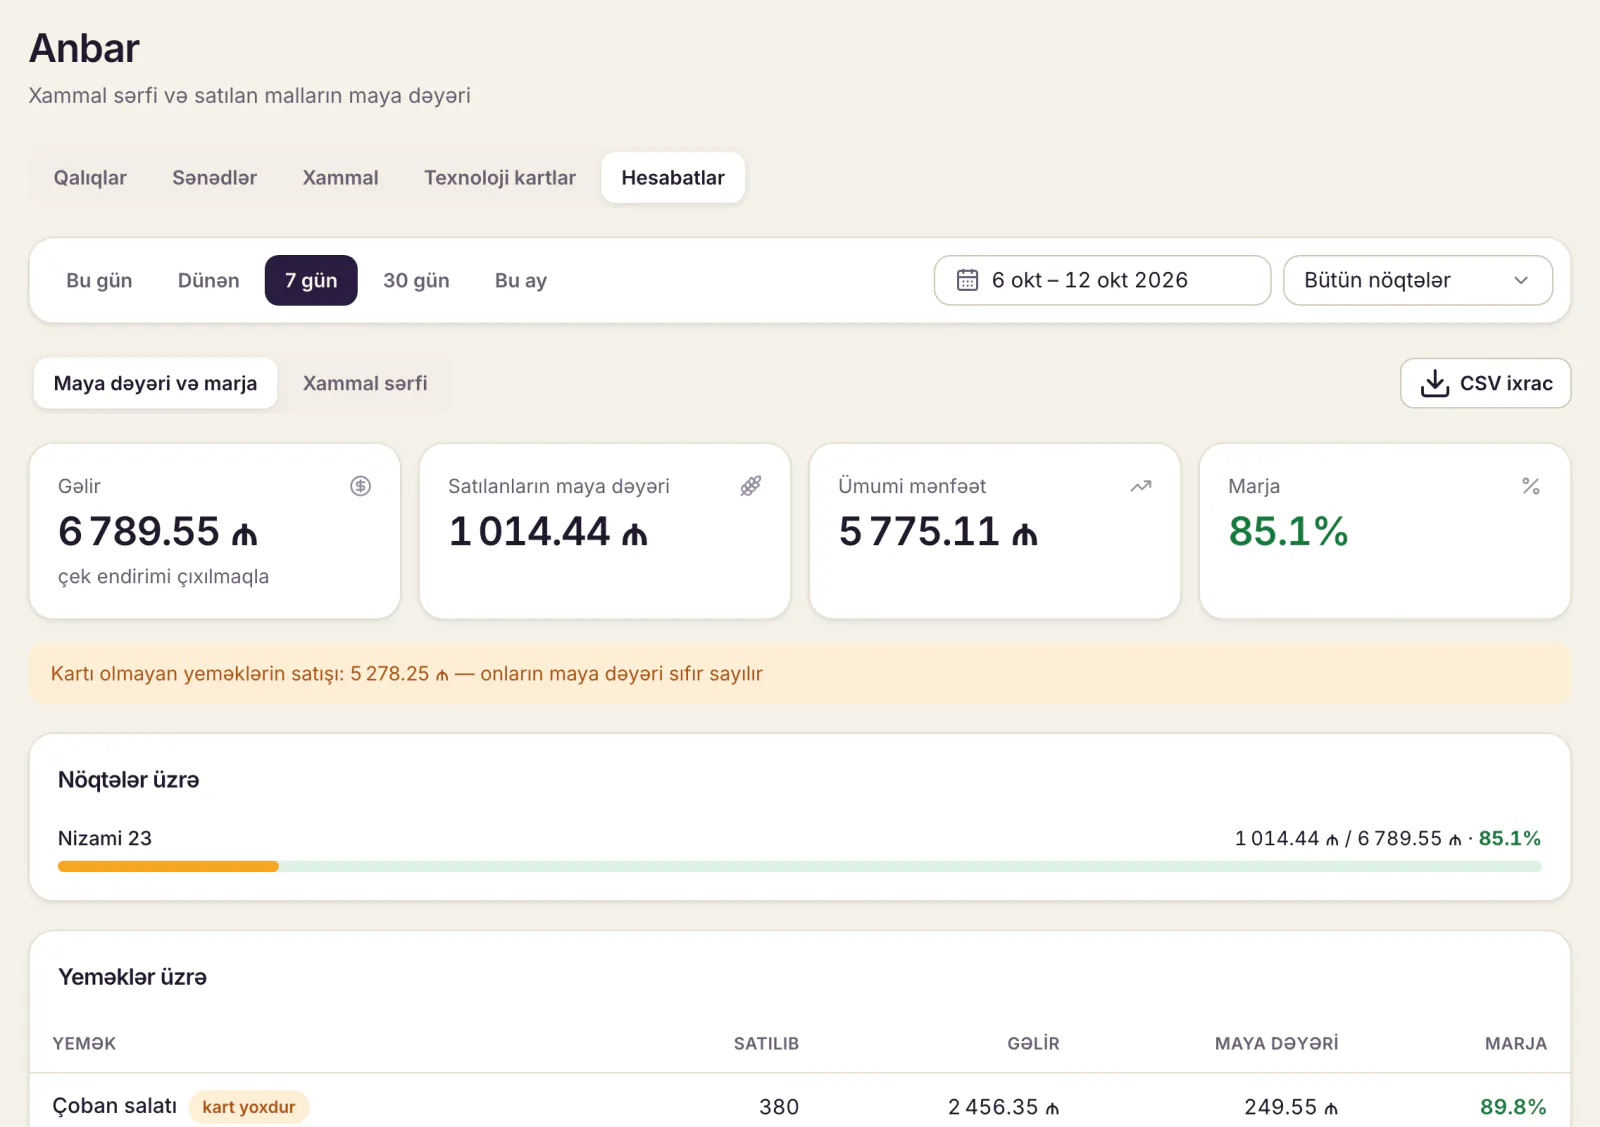Click the Çoban salatı dish name

point(115,1106)
